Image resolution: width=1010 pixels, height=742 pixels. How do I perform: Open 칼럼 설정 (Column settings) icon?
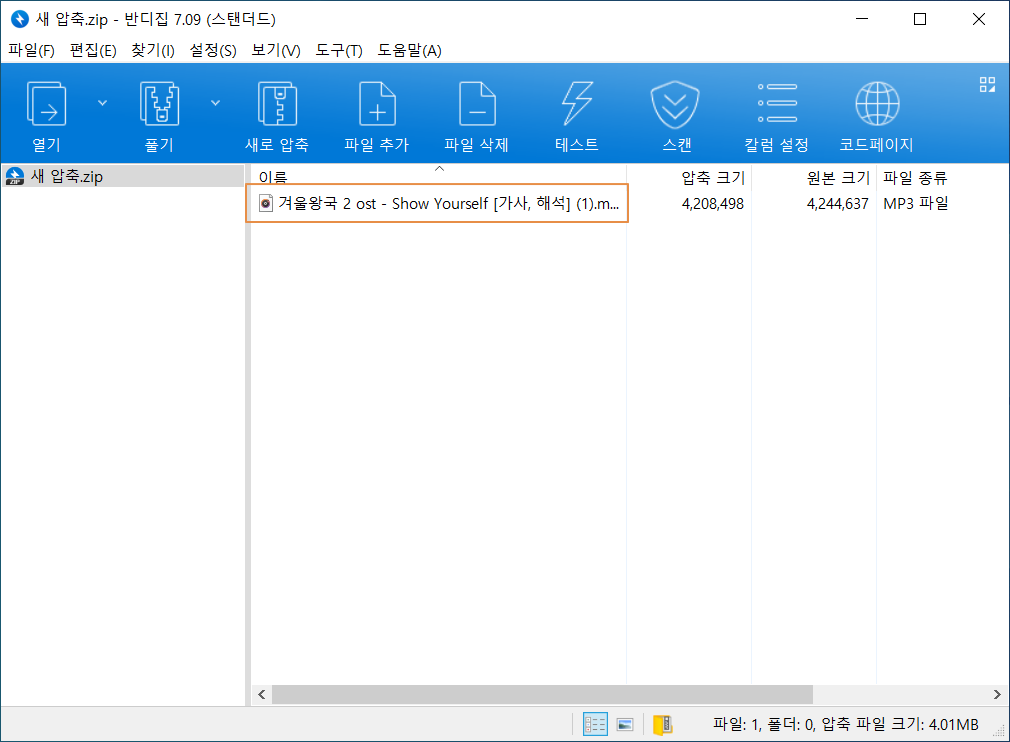coord(777,103)
